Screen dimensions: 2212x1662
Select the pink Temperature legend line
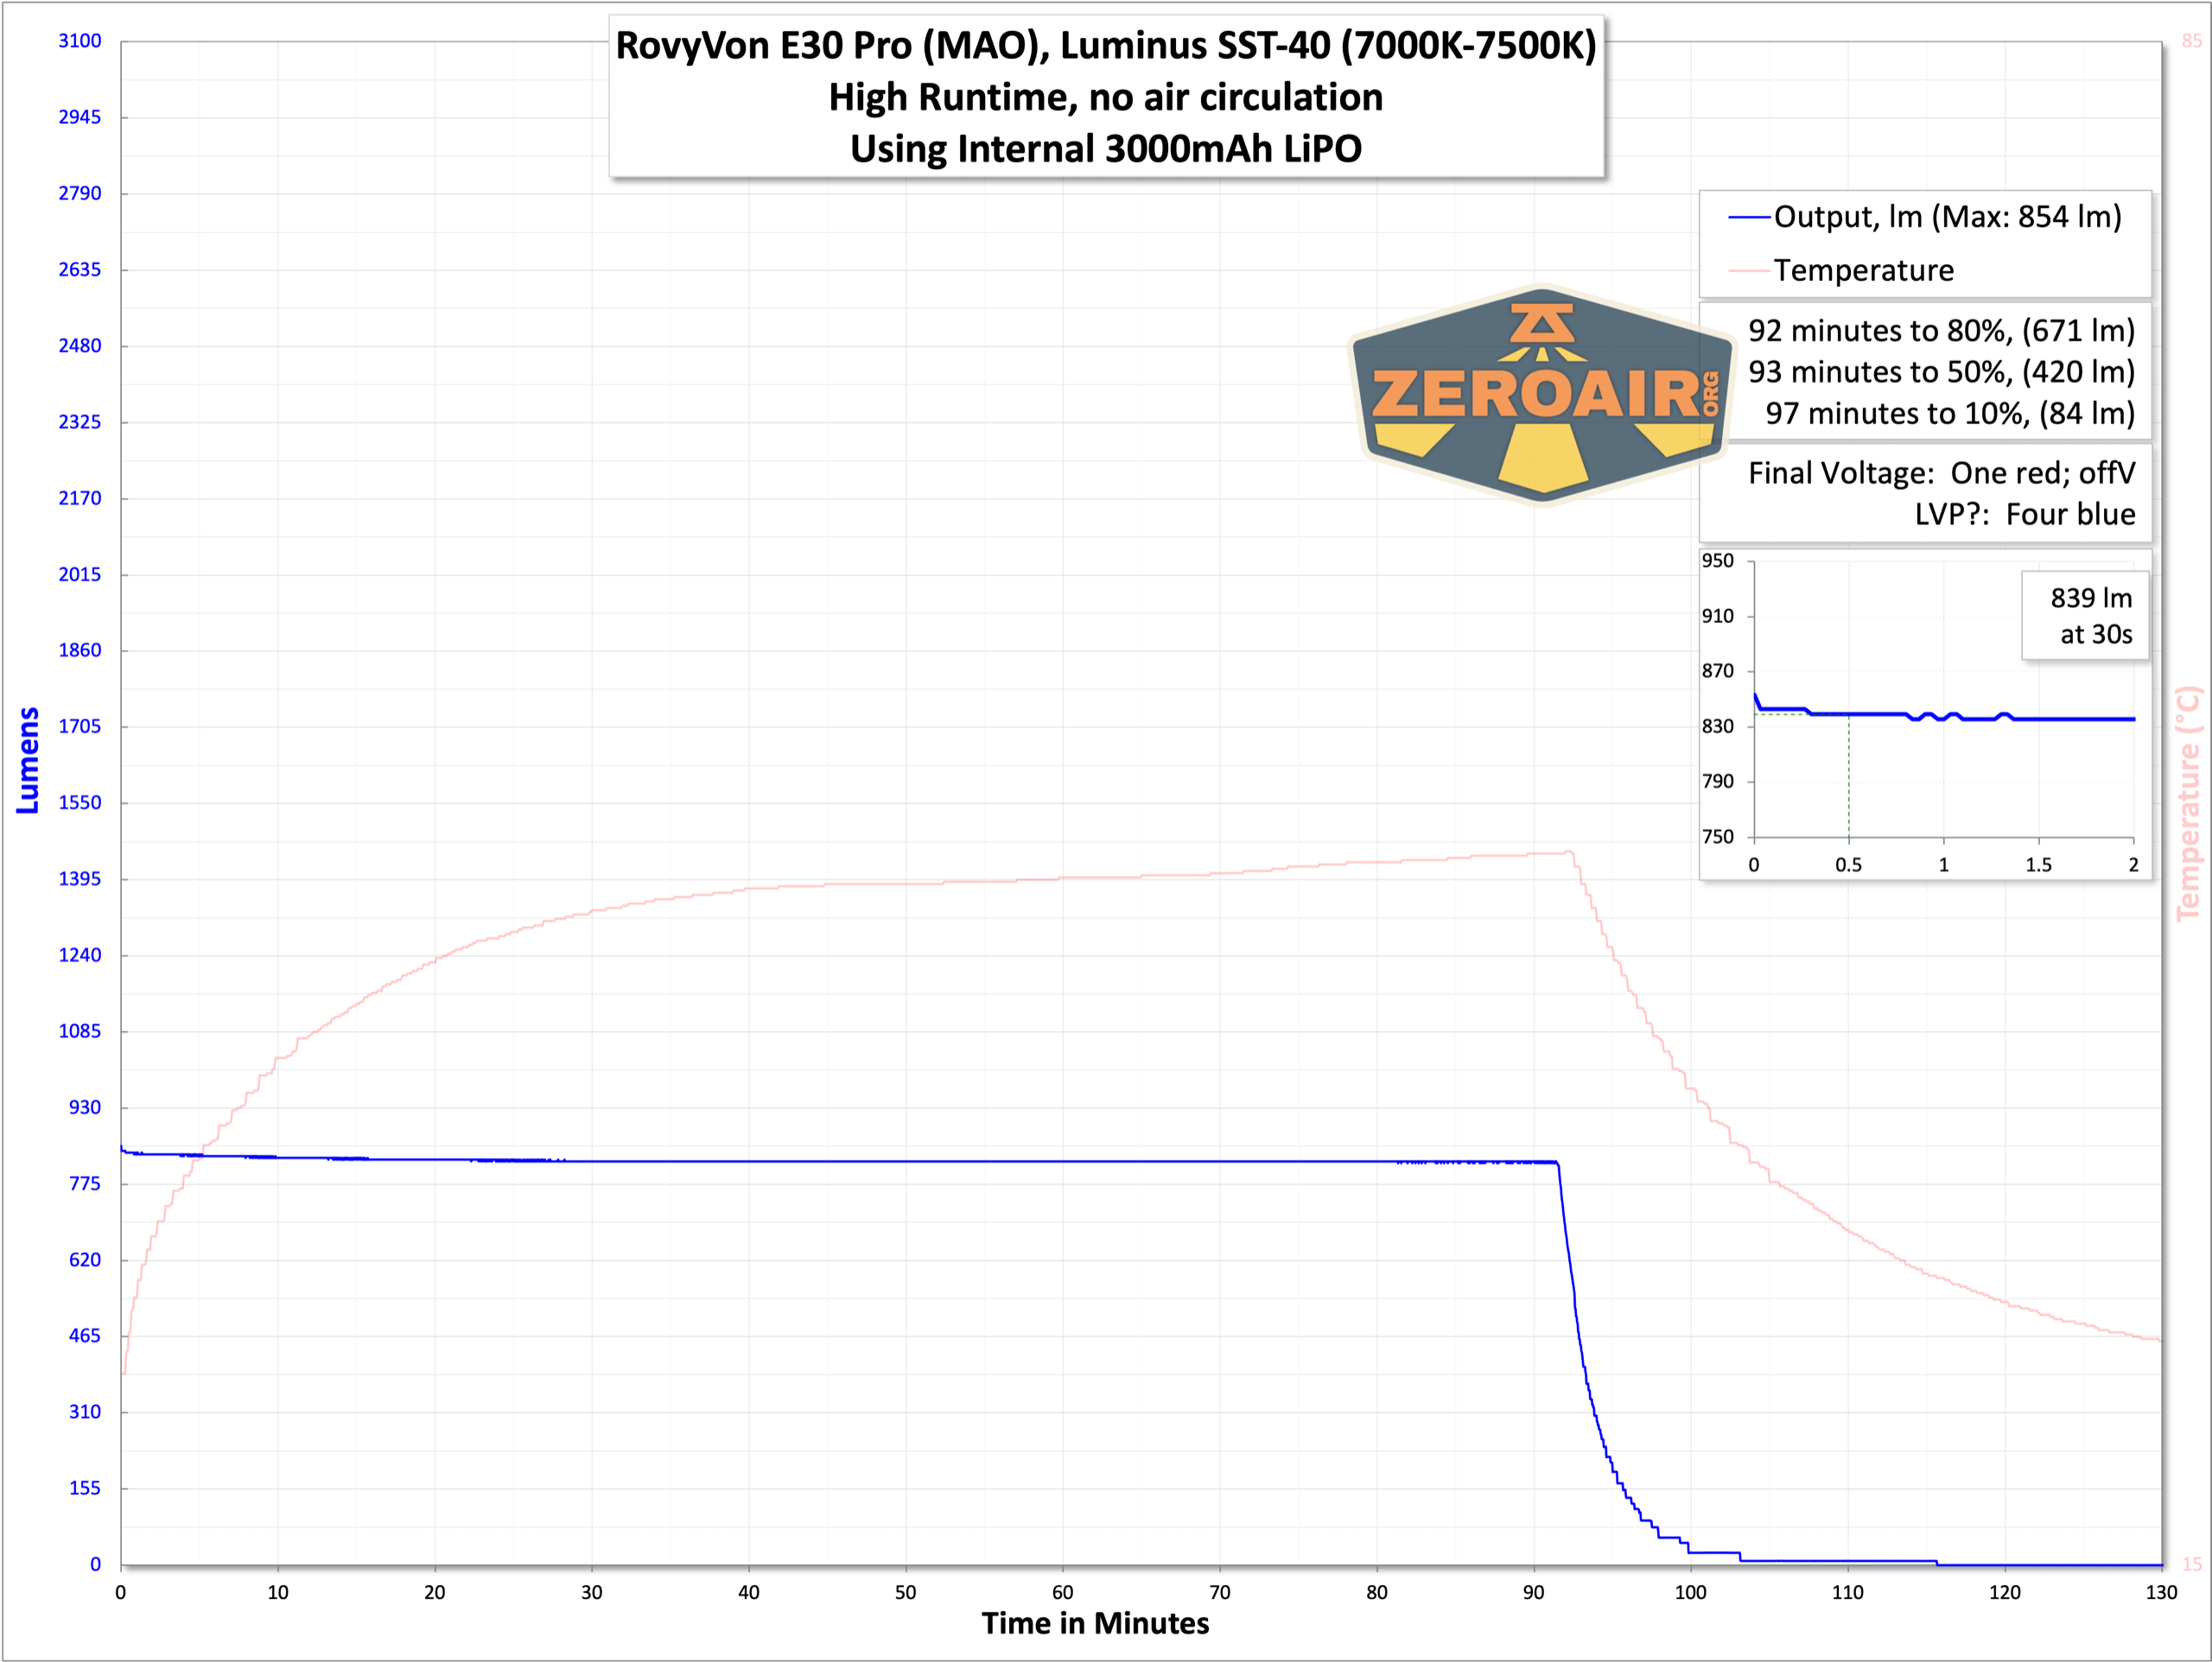click(x=1749, y=271)
